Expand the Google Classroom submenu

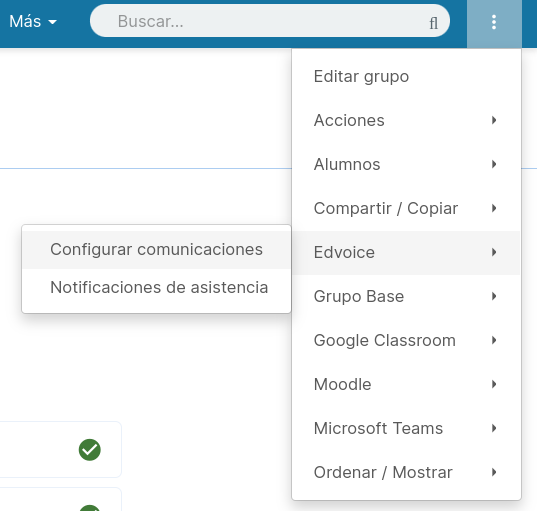click(406, 340)
